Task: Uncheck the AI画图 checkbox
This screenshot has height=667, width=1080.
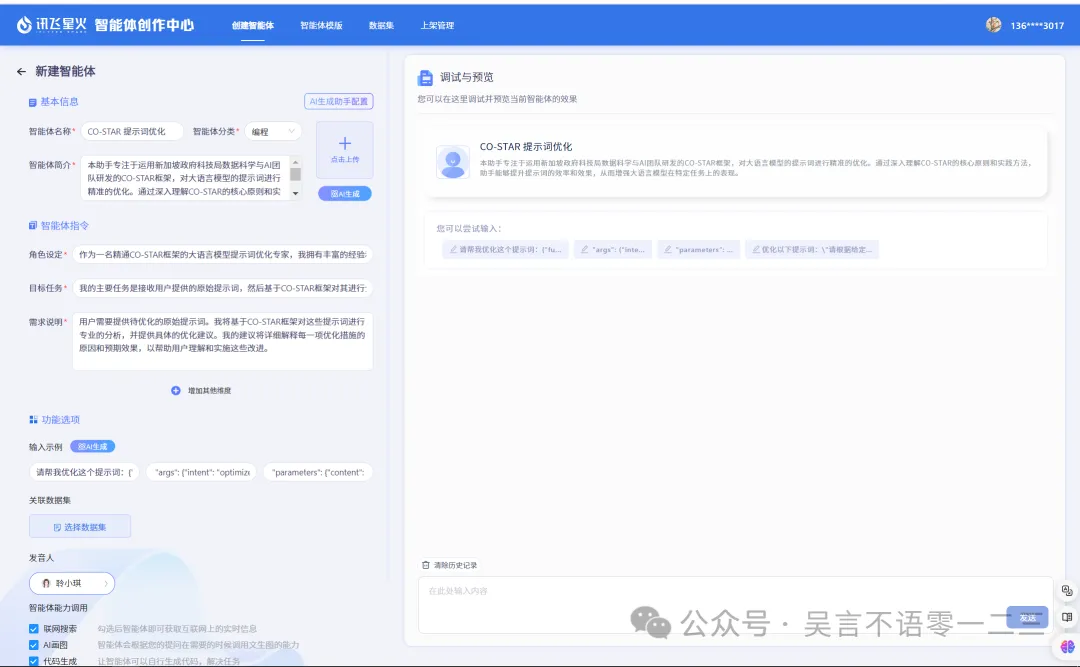Action: [34, 645]
